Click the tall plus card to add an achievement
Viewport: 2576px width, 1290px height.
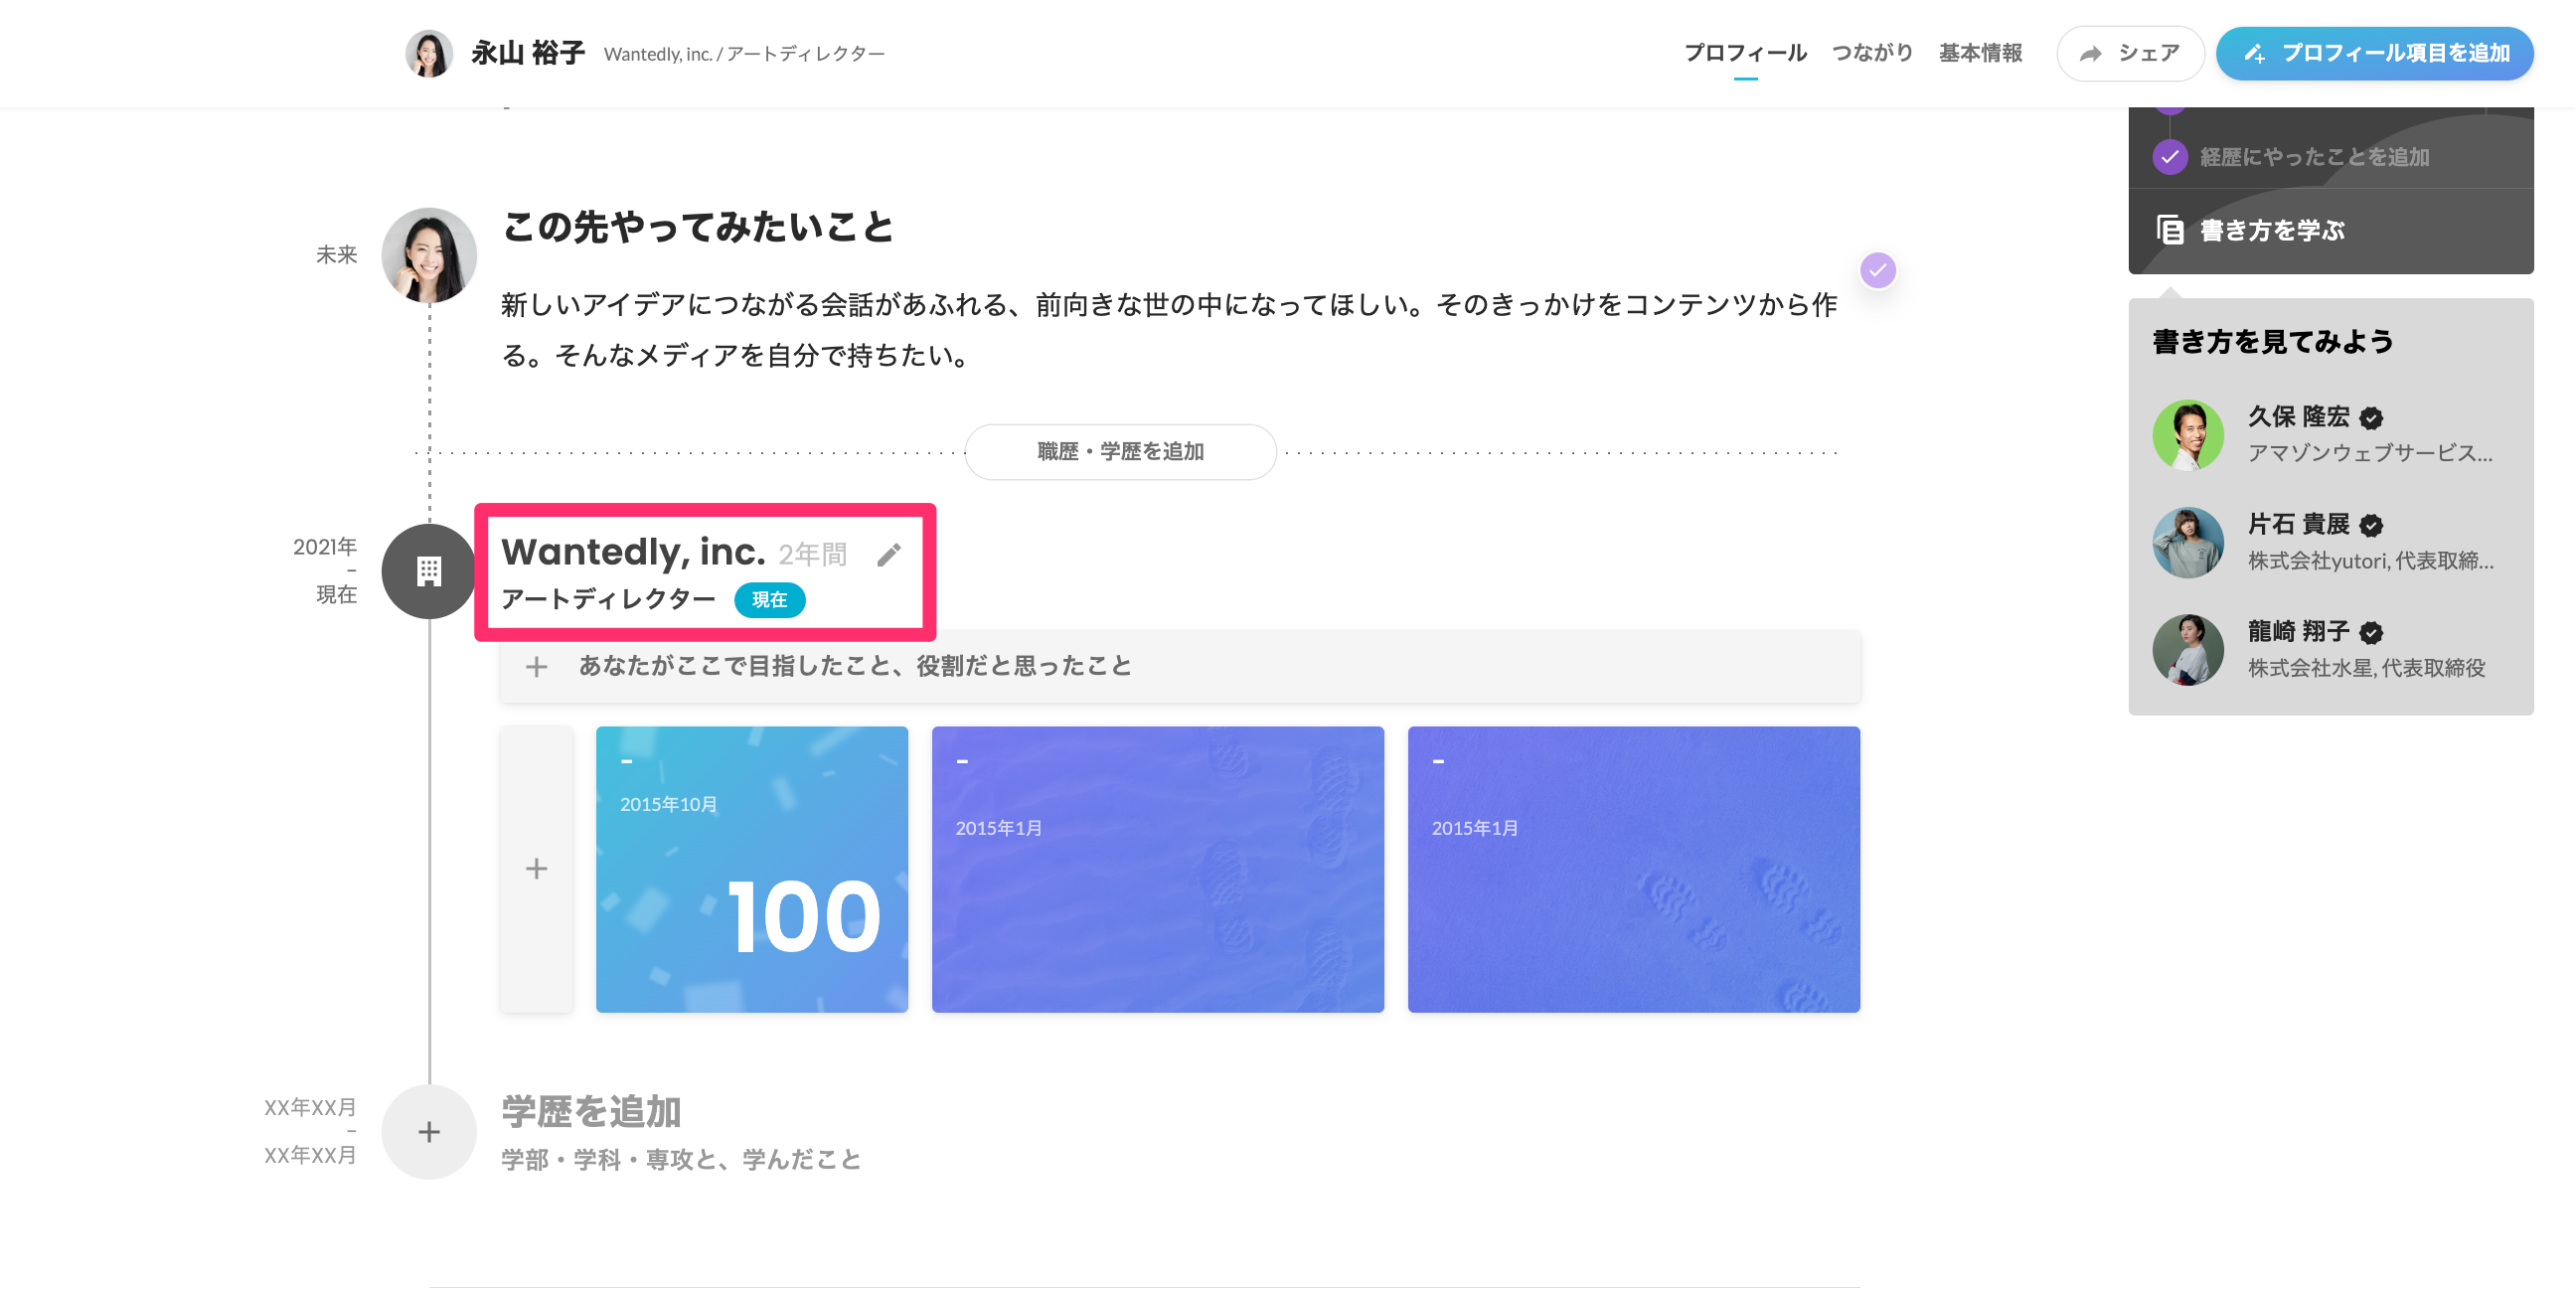point(537,869)
